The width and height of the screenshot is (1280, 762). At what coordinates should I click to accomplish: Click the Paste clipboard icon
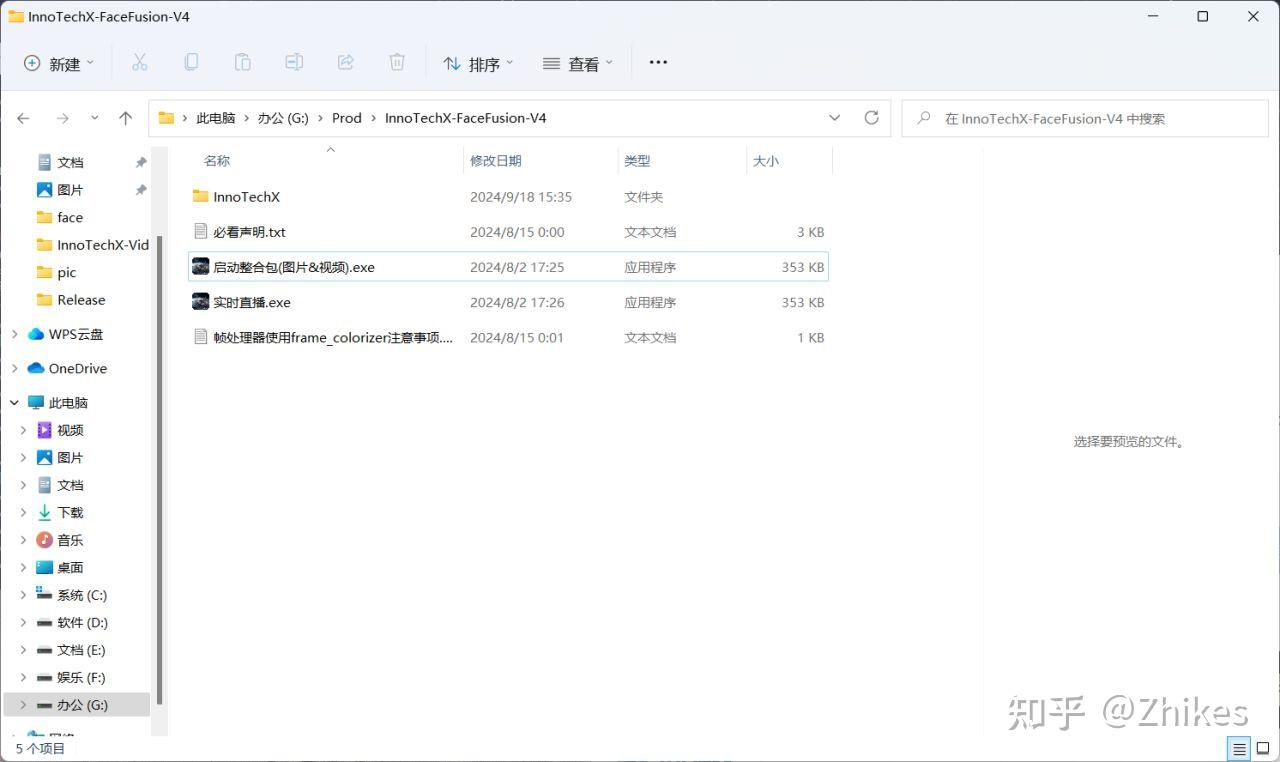[242, 63]
